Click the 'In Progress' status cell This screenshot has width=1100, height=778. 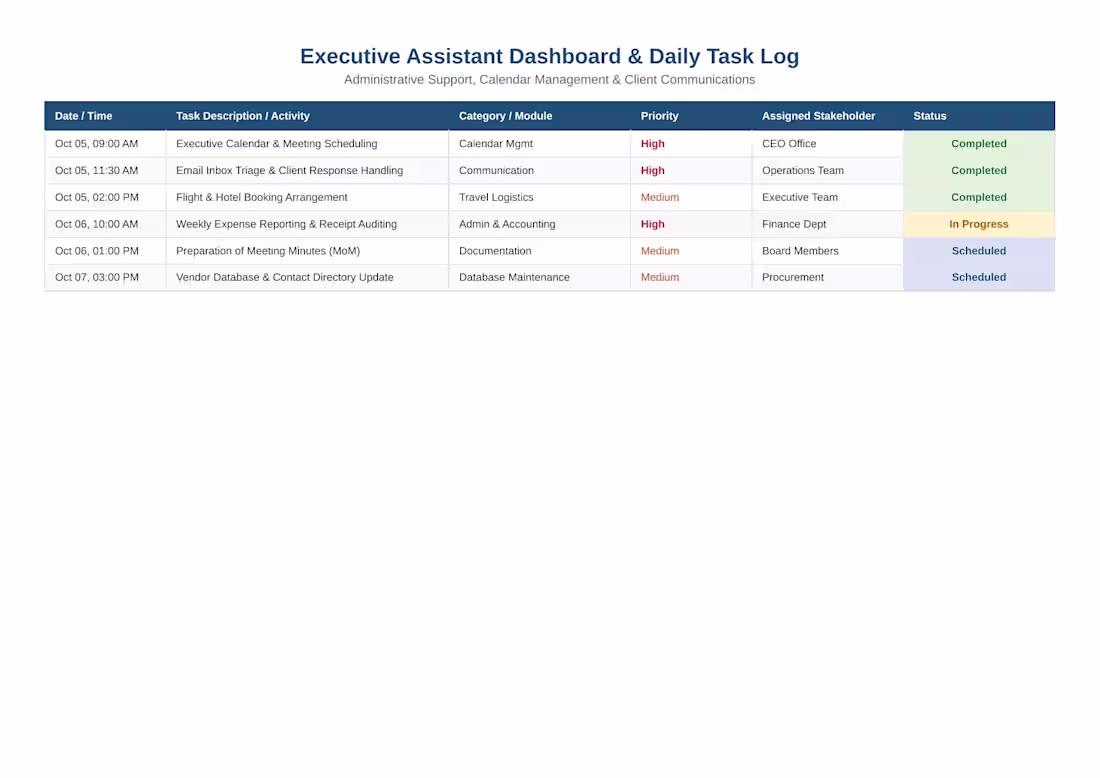979,224
